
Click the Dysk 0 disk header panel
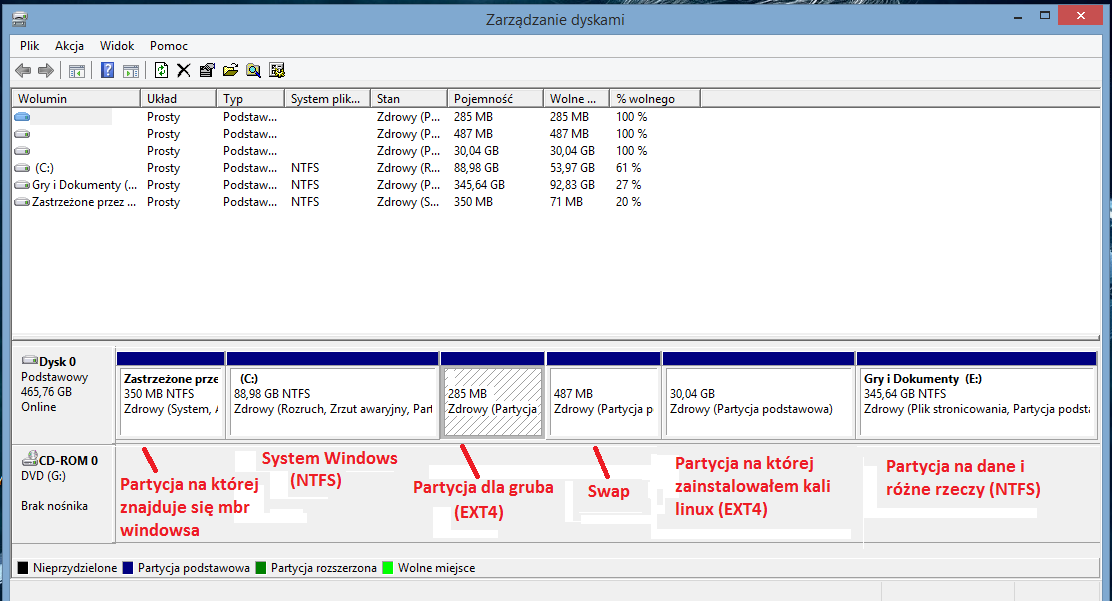pos(63,395)
